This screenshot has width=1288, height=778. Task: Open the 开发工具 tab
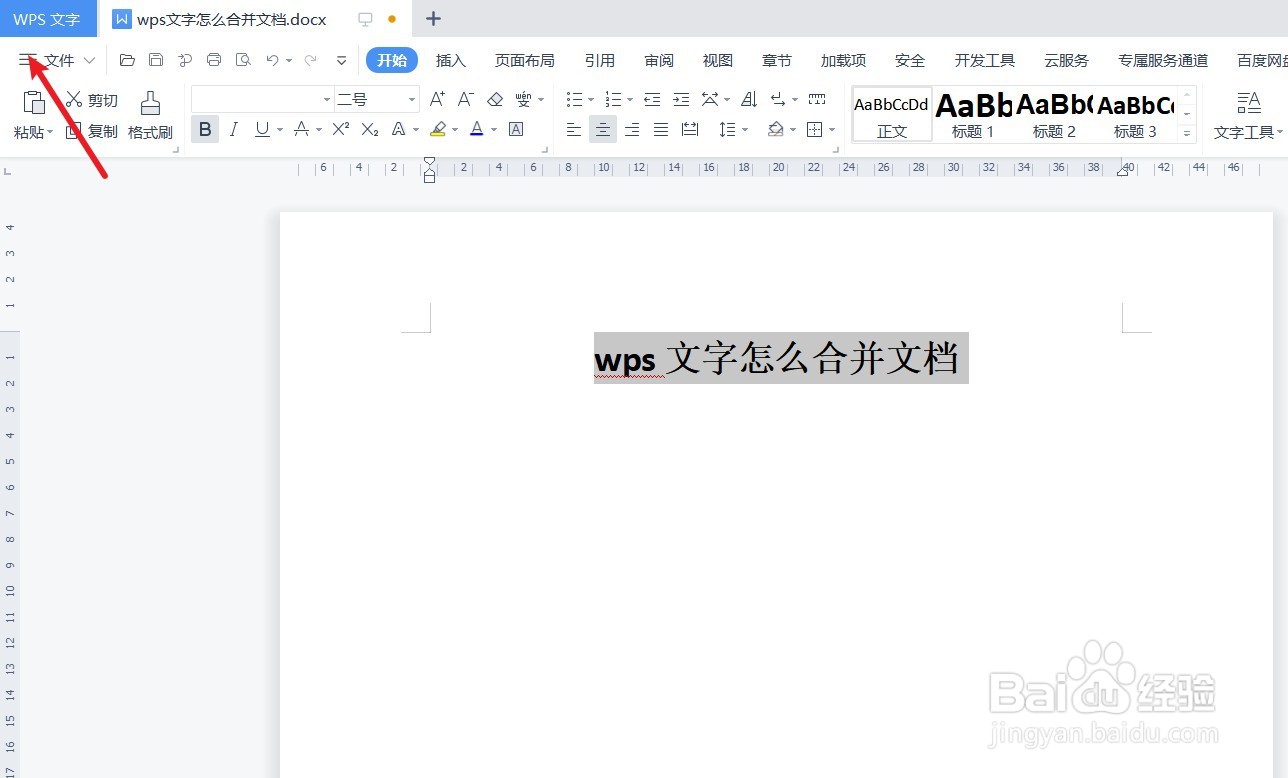985,60
